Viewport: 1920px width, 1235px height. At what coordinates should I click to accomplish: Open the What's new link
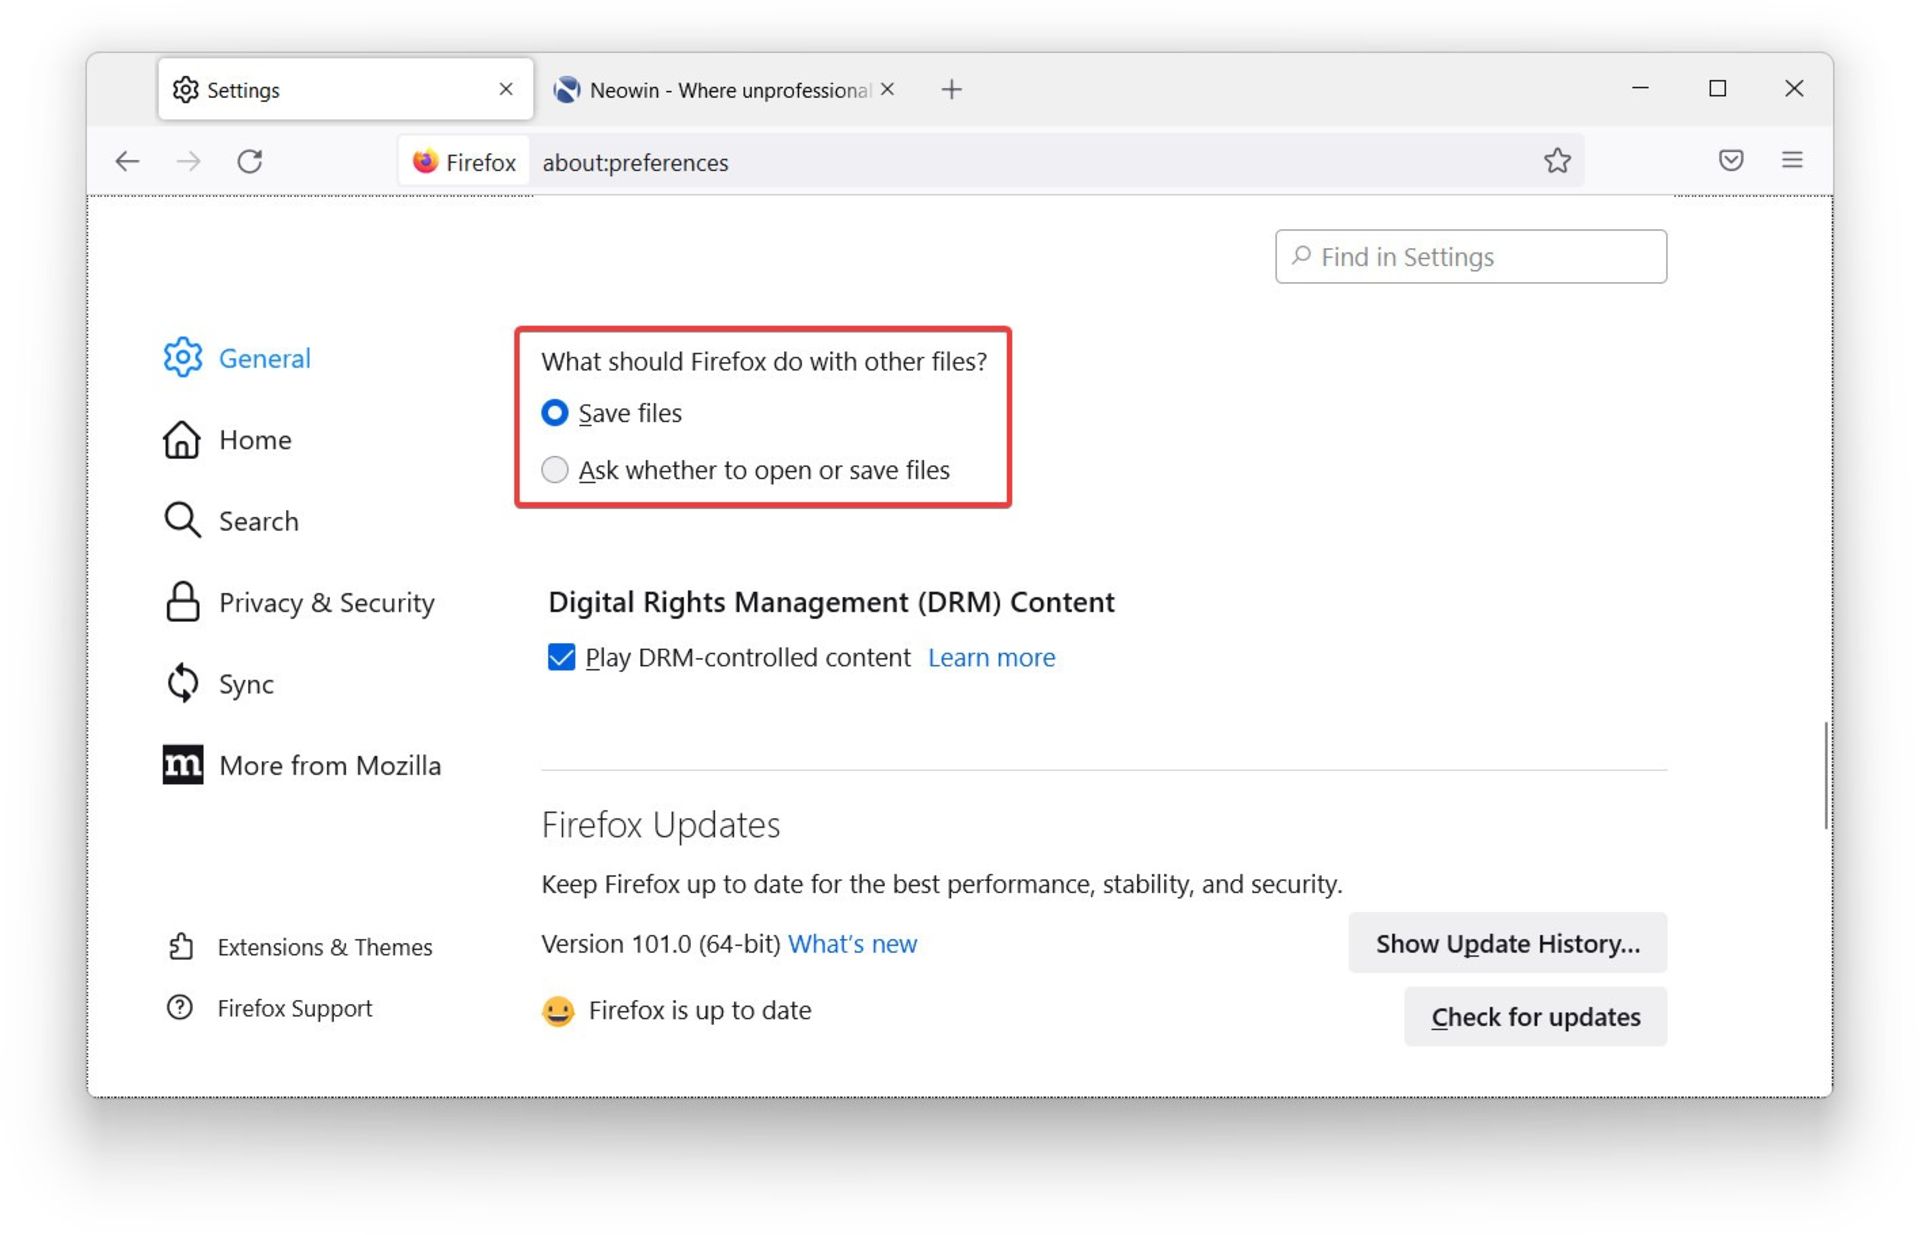852,944
